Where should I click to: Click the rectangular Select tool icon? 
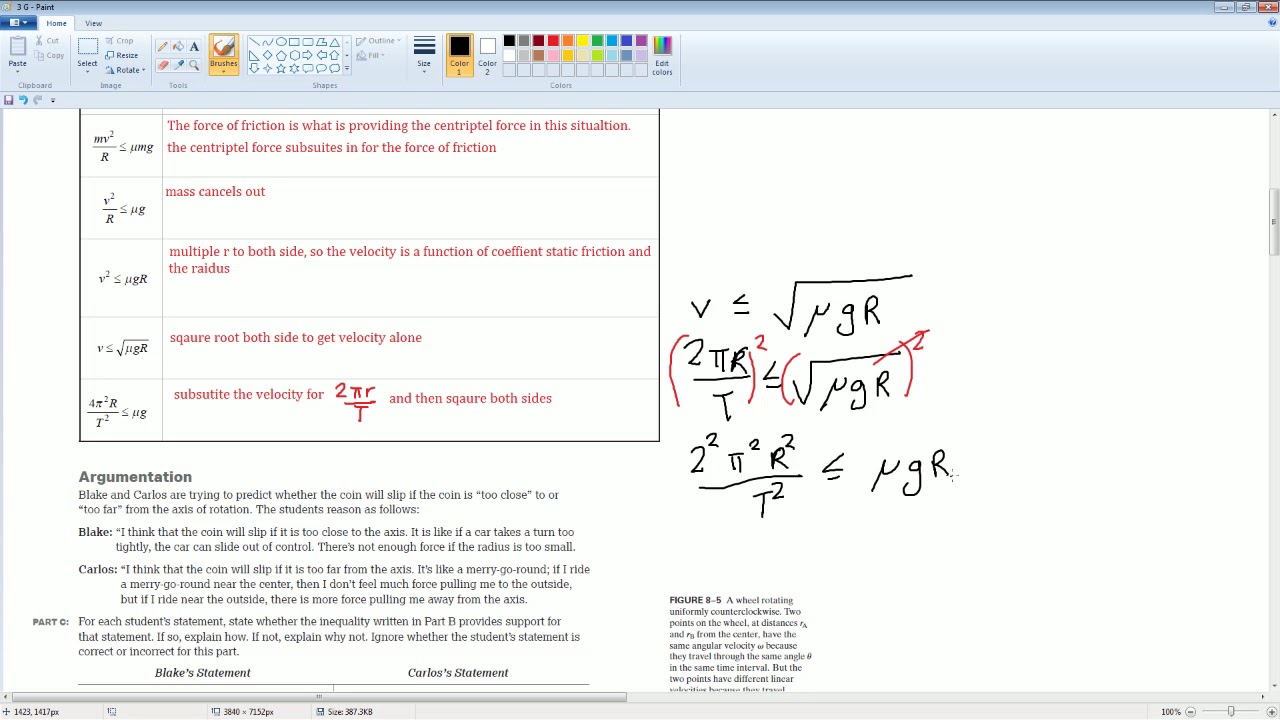(87, 47)
